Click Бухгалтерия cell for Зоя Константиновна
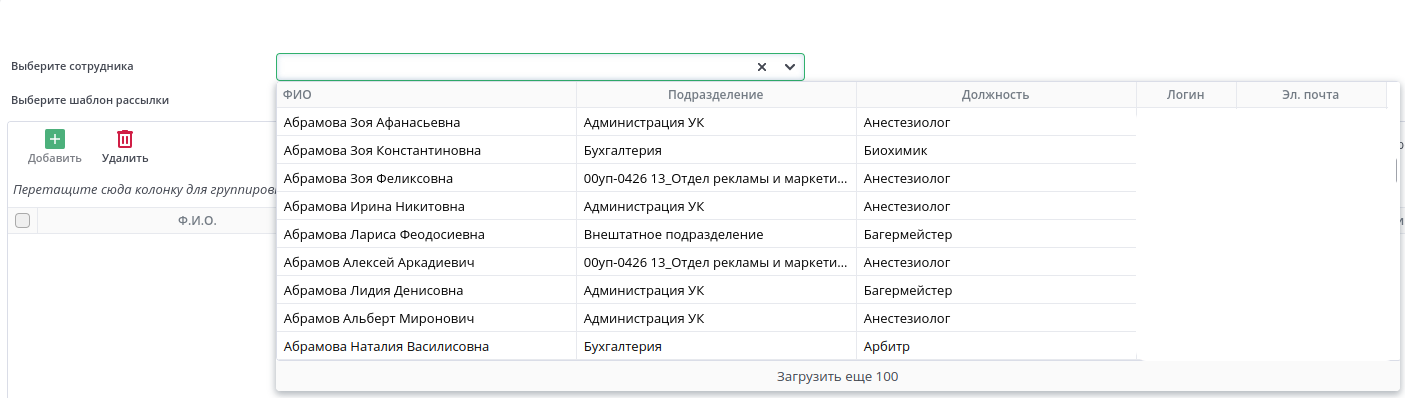The width and height of the screenshot is (1405, 398). 716,151
